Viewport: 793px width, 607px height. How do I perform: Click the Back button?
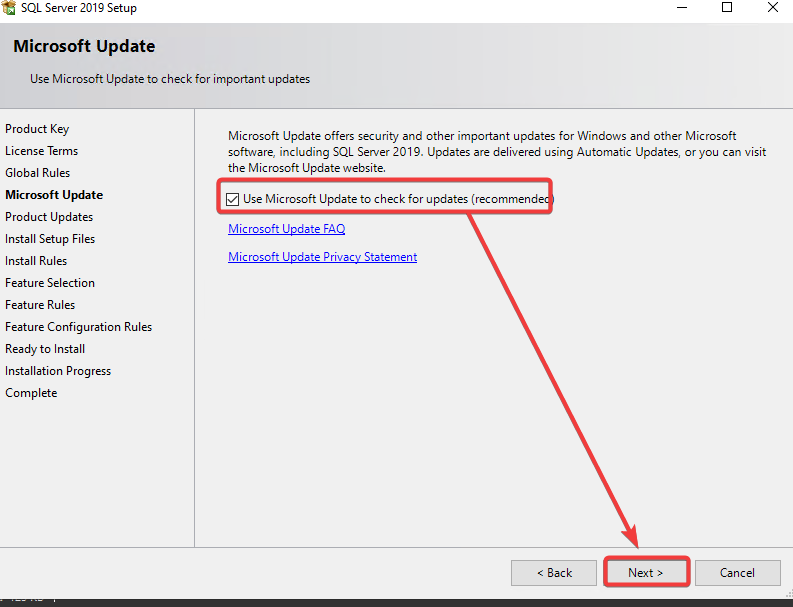[554, 573]
